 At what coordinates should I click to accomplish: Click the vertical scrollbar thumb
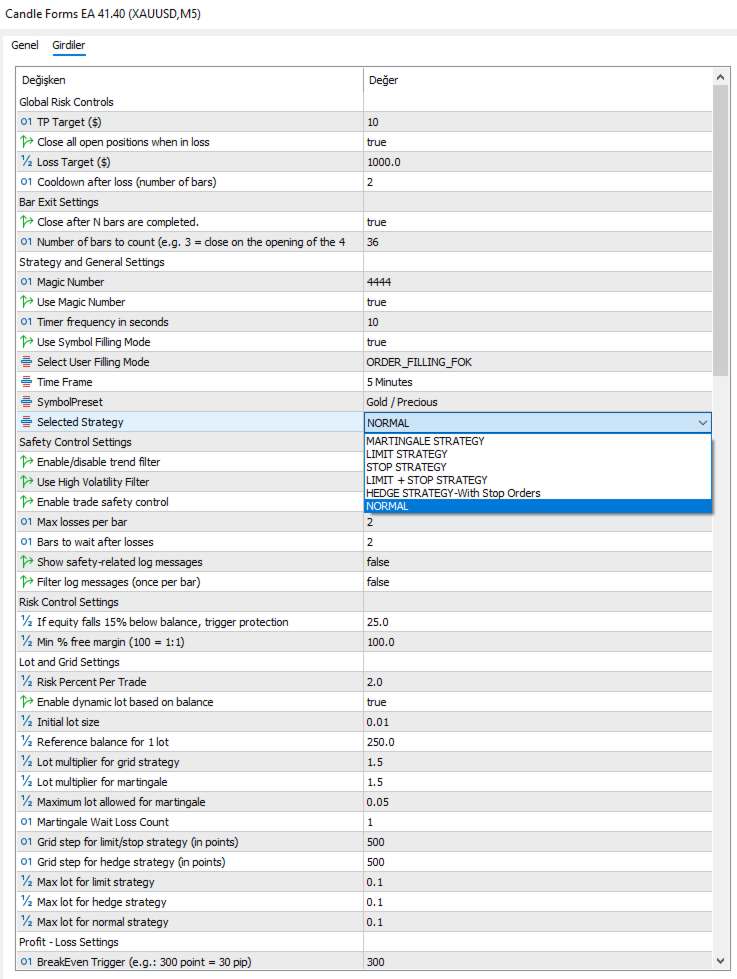pyautogui.click(x=720, y=230)
